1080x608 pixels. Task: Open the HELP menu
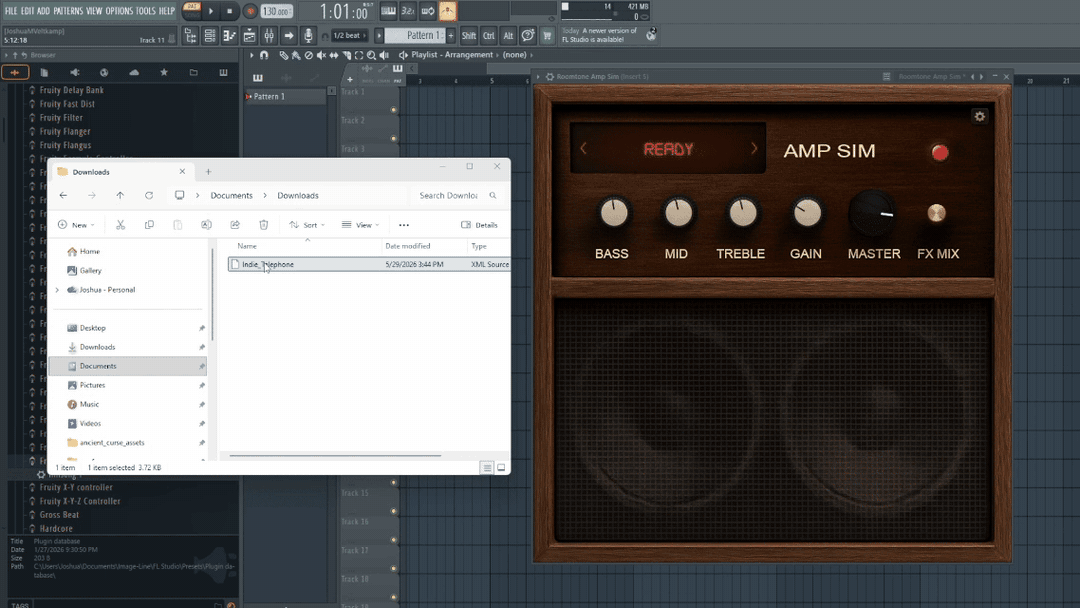coord(167,11)
